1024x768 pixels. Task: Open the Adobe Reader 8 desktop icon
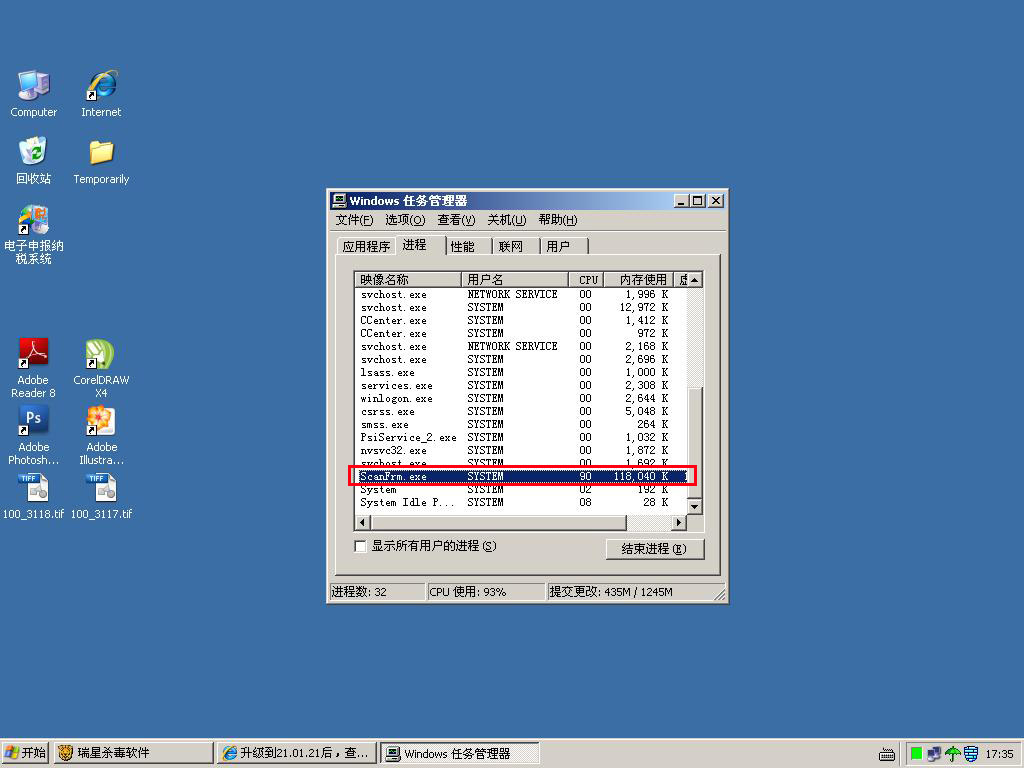[x=34, y=356]
